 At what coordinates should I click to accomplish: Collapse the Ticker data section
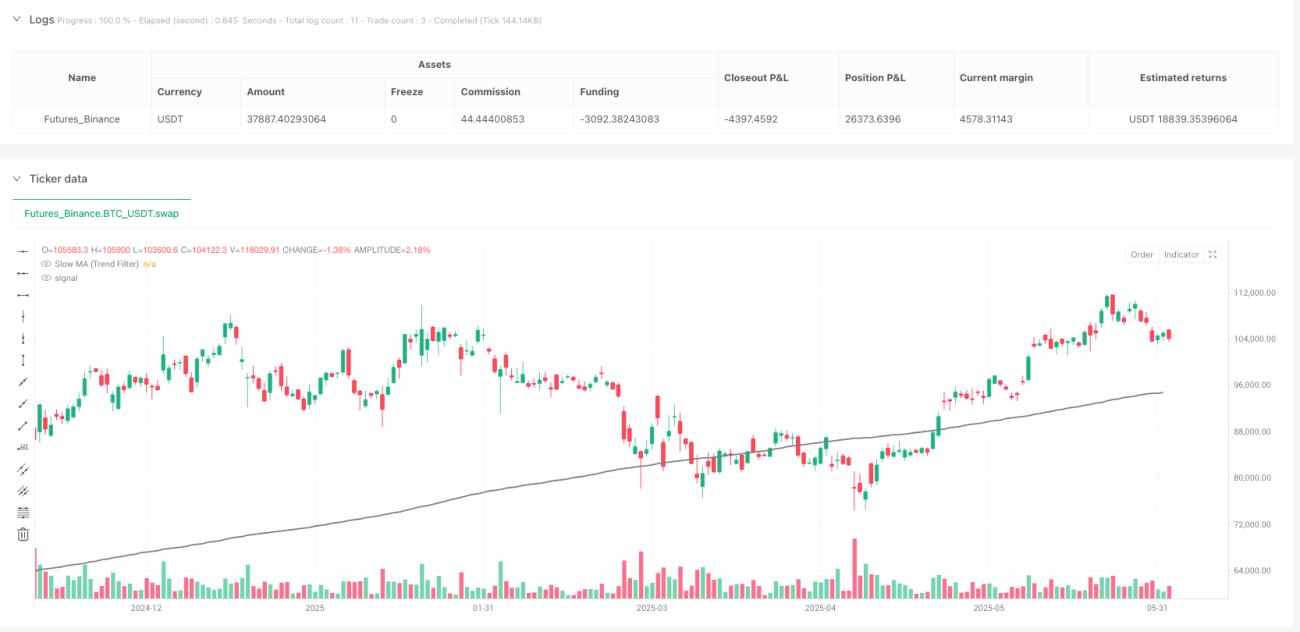tap(17, 178)
